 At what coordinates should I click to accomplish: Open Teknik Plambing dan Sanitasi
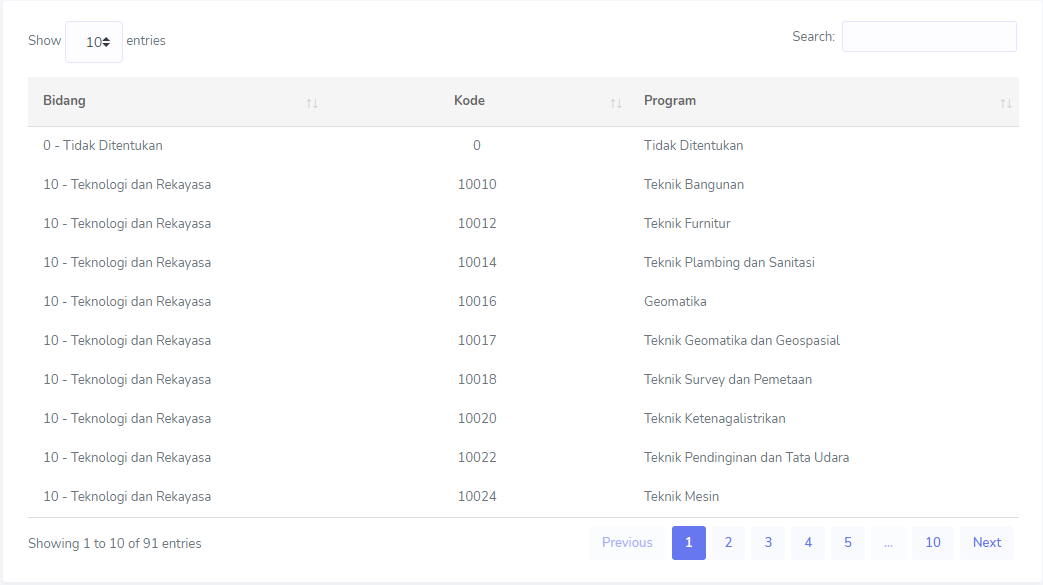(x=729, y=262)
